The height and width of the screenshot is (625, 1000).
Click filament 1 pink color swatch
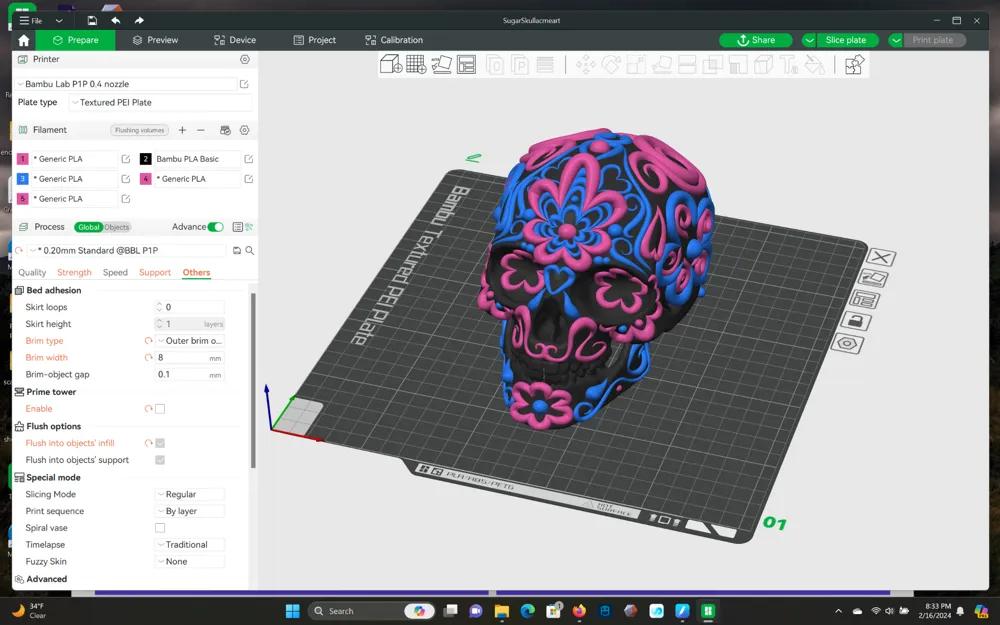[x=22, y=159]
